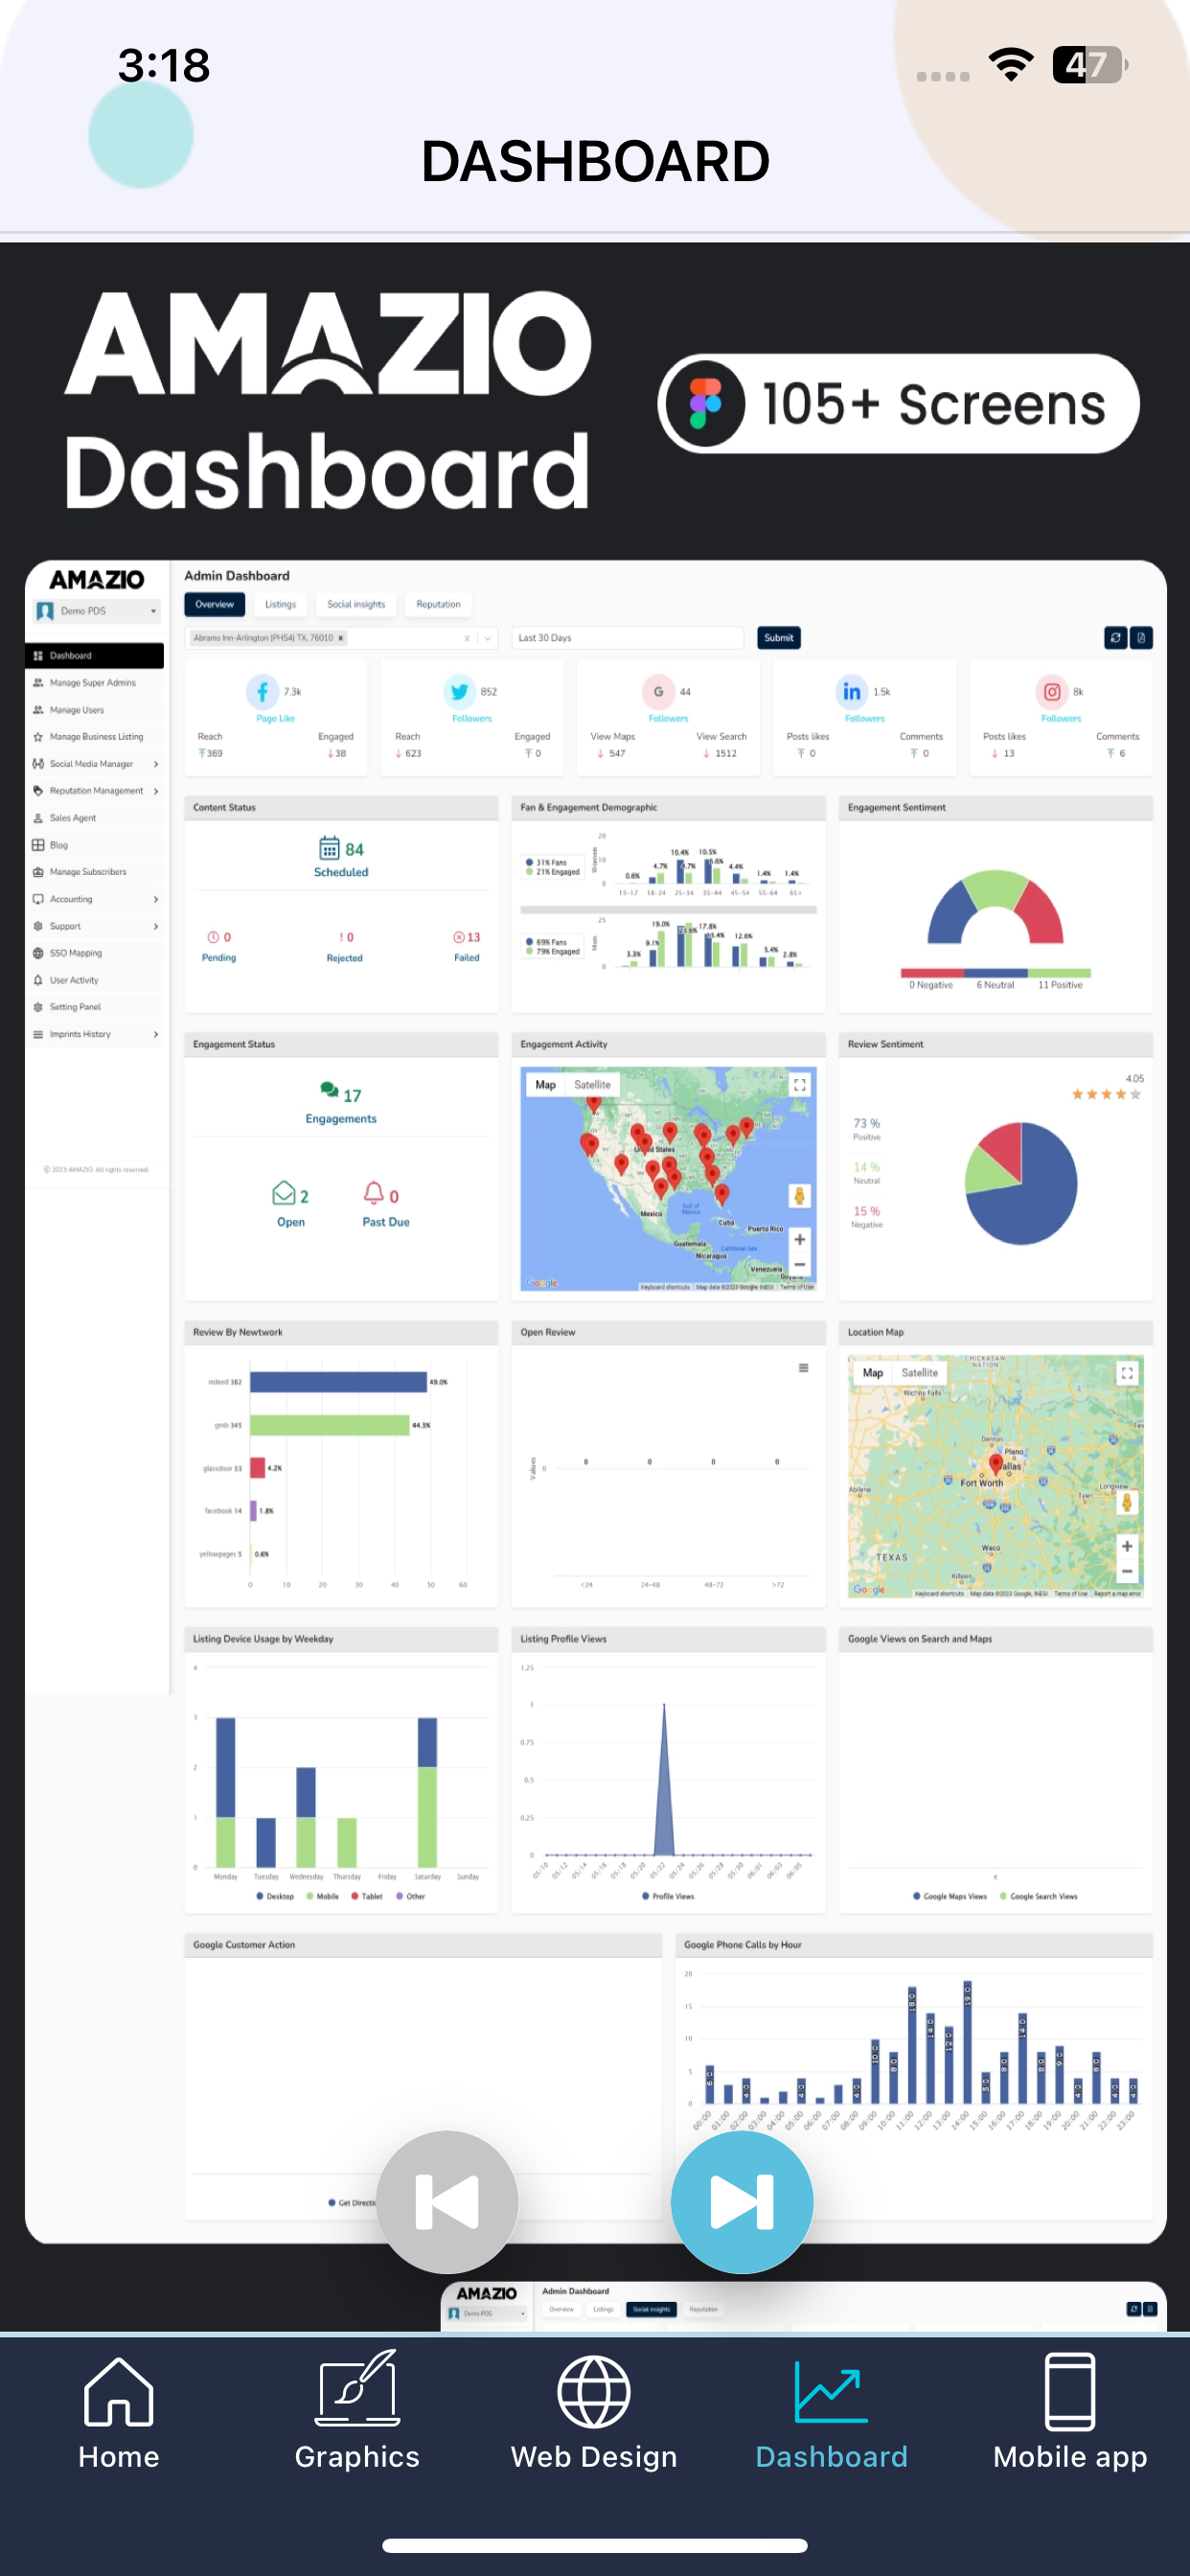Expand Social Media Manager in sidebar
1190x2576 pixels.
(94, 764)
